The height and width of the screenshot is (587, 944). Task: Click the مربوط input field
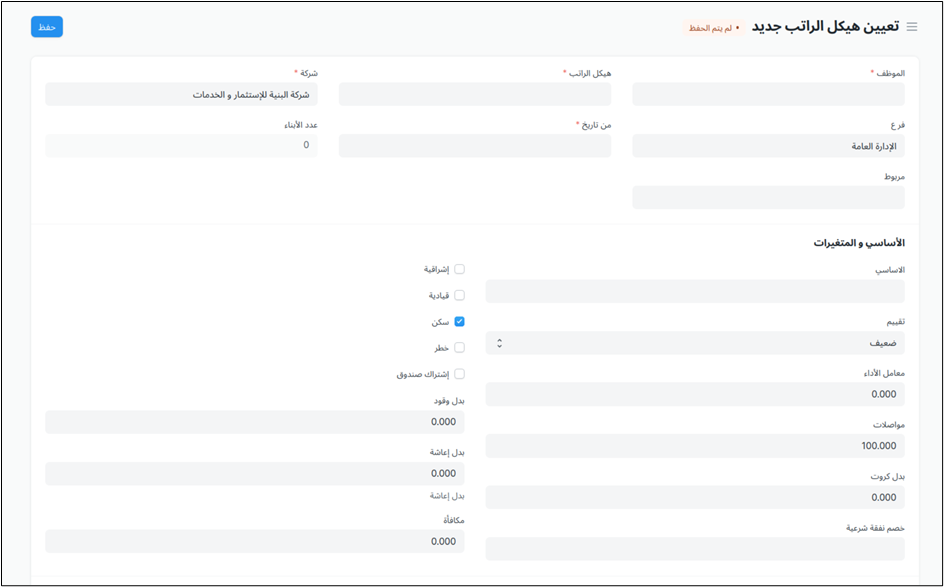click(768, 198)
